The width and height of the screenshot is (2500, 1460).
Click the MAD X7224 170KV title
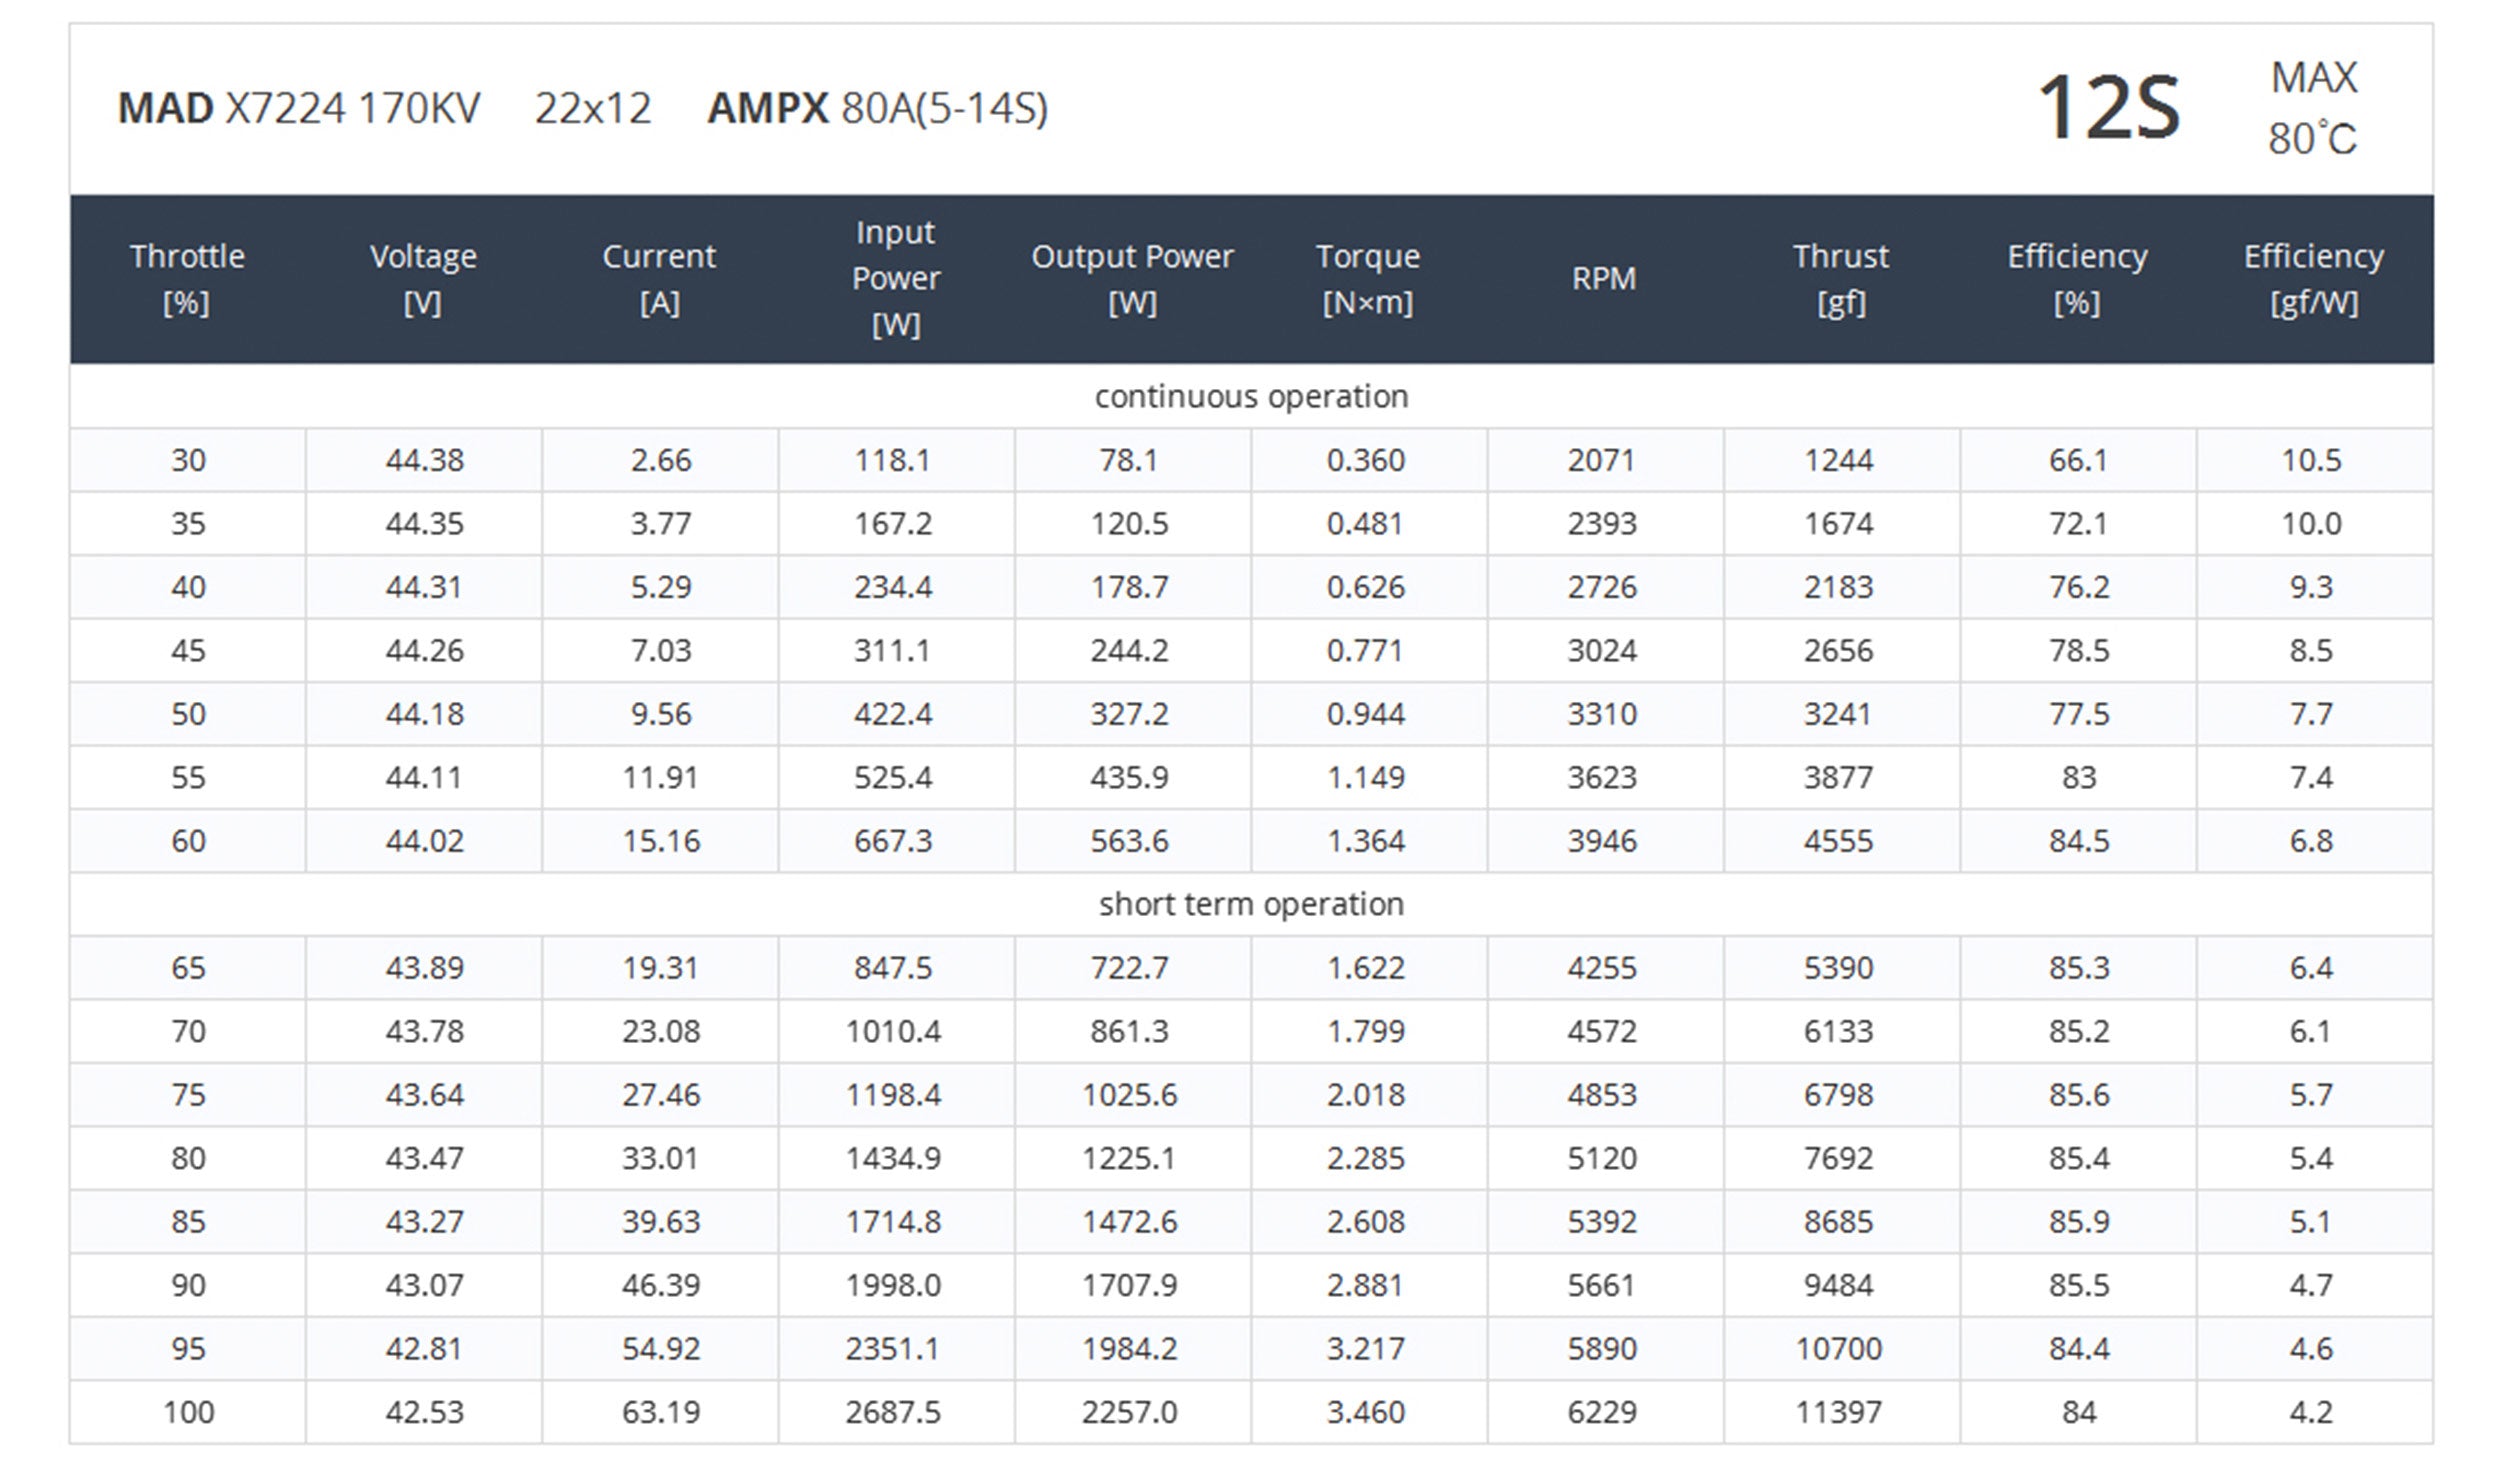[x=299, y=108]
